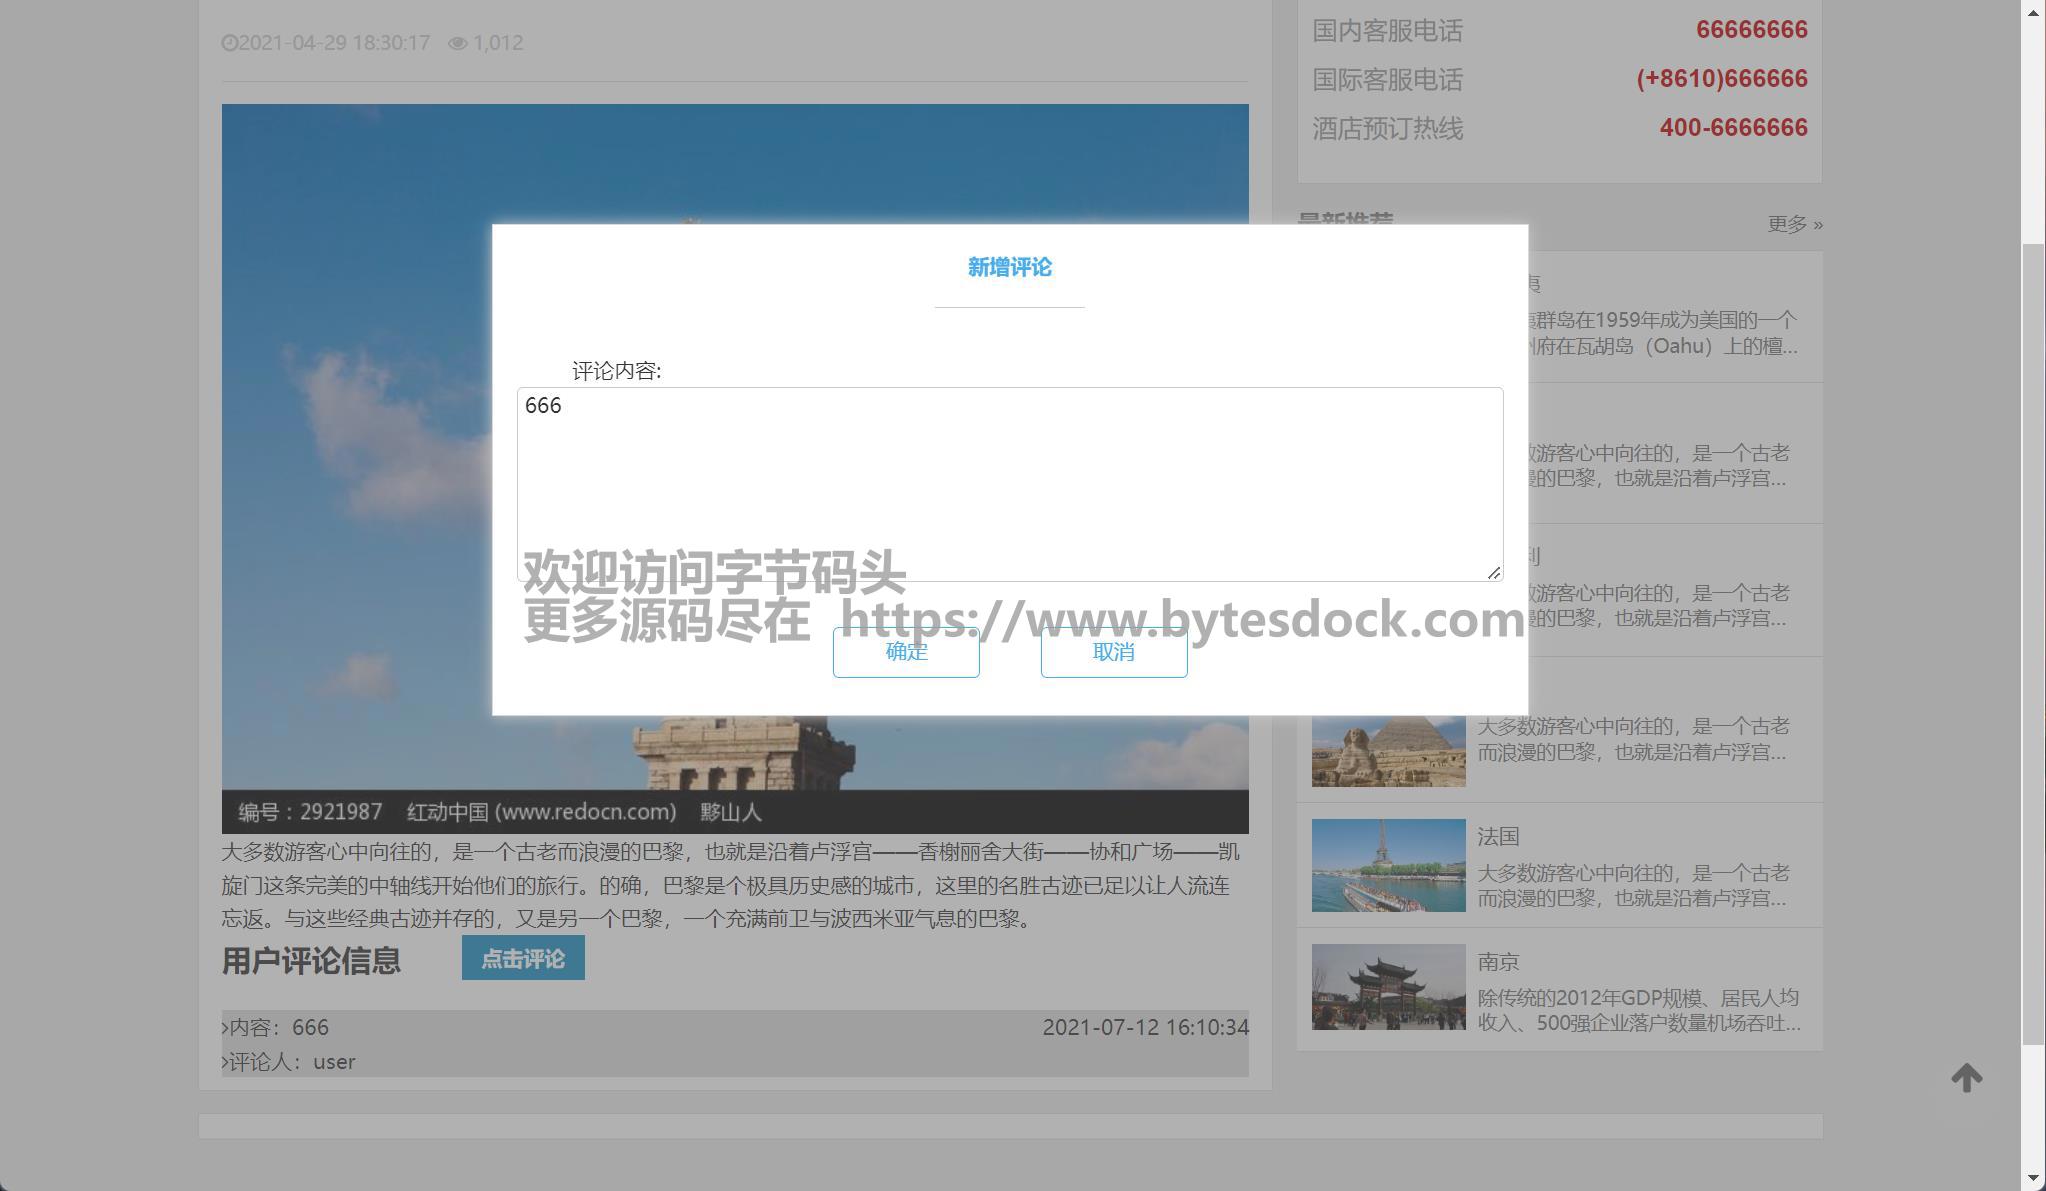The height and width of the screenshot is (1191, 2046).
Task: Click the 点击评论 button
Action: pyautogui.click(x=523, y=958)
